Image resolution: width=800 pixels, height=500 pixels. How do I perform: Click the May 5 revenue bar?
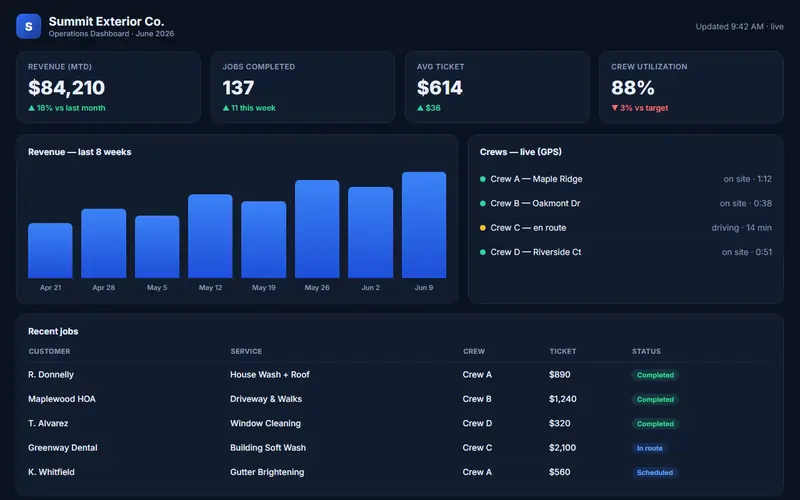pyautogui.click(x=157, y=247)
